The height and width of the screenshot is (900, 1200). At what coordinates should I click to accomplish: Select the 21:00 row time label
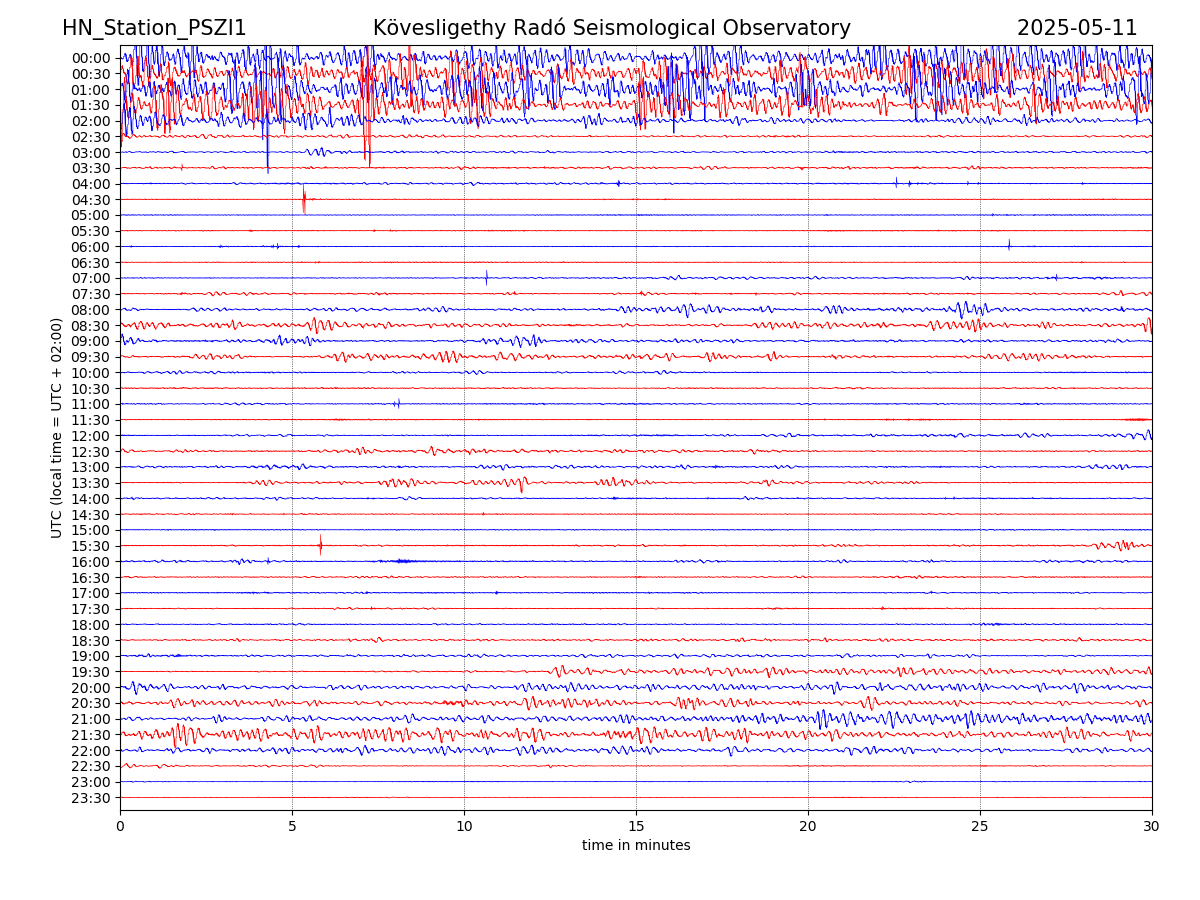91,719
